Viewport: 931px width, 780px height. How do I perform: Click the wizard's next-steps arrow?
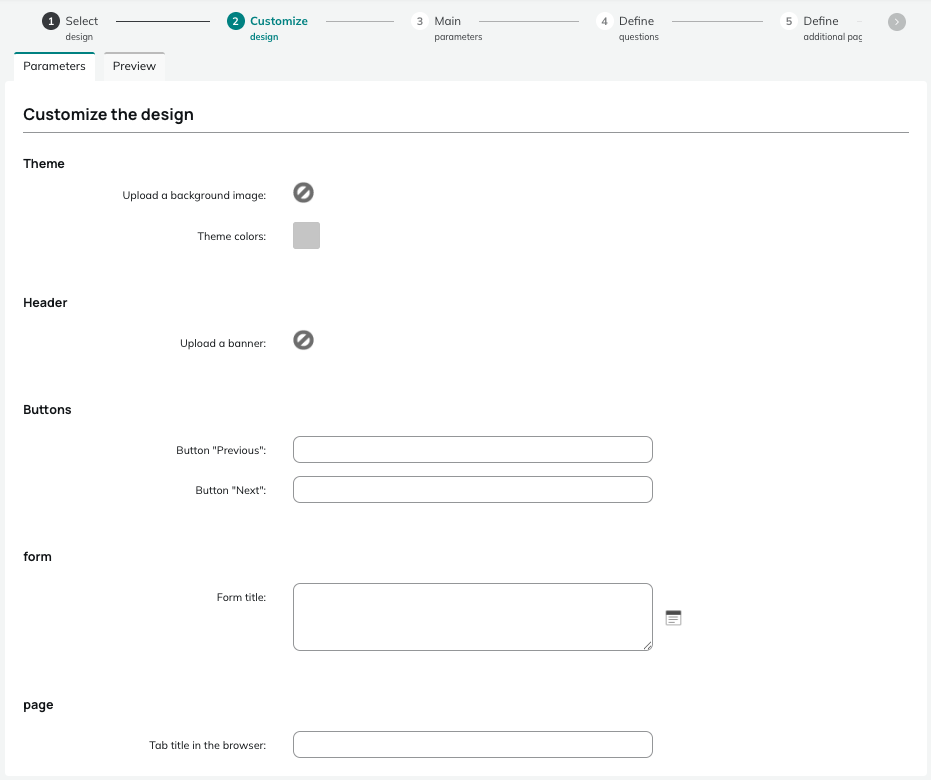[x=897, y=22]
